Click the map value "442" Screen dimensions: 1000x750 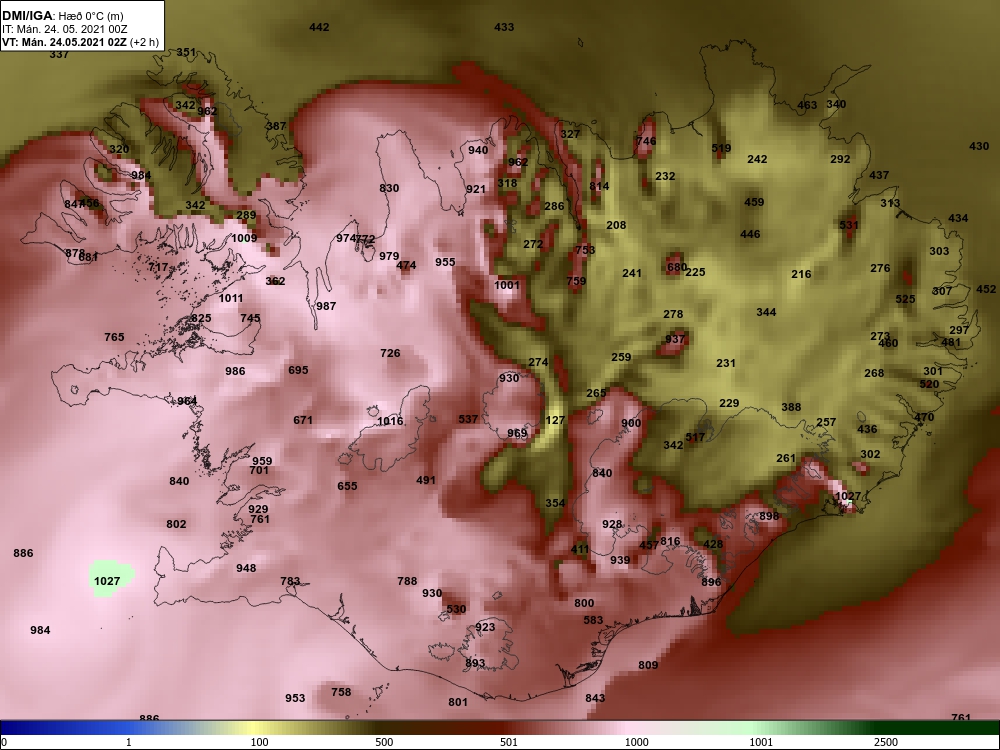[x=319, y=27]
